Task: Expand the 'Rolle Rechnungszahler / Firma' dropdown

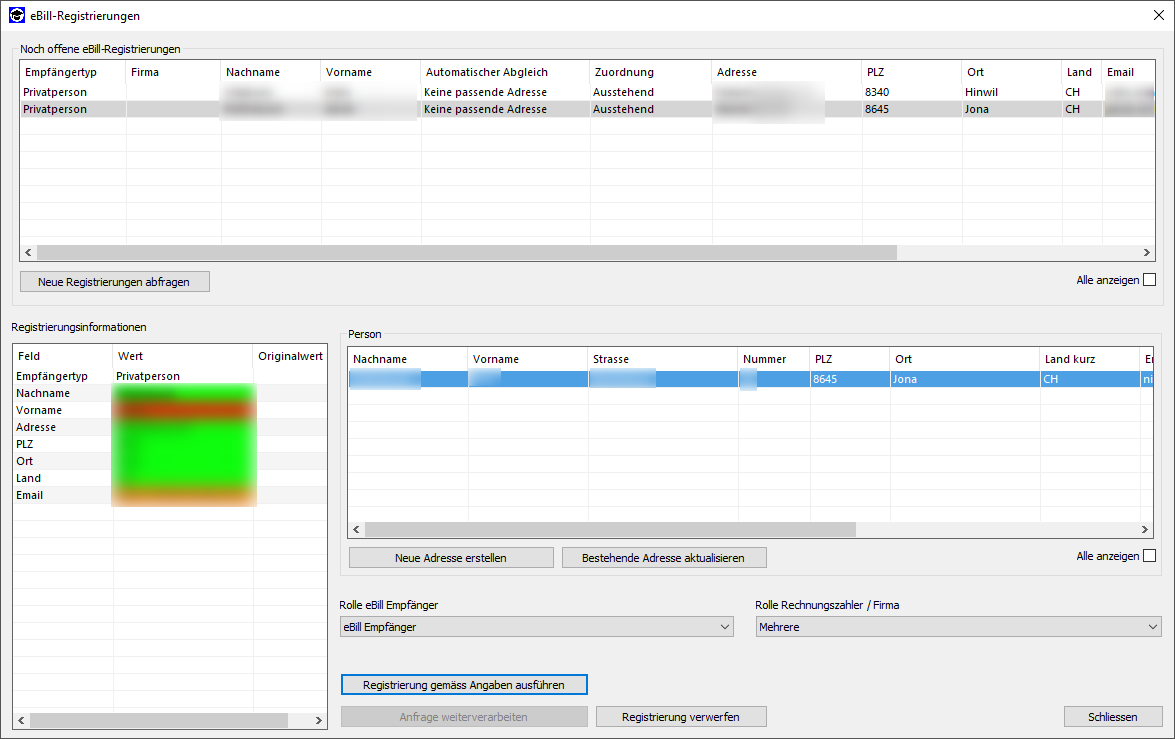Action: [x=958, y=627]
